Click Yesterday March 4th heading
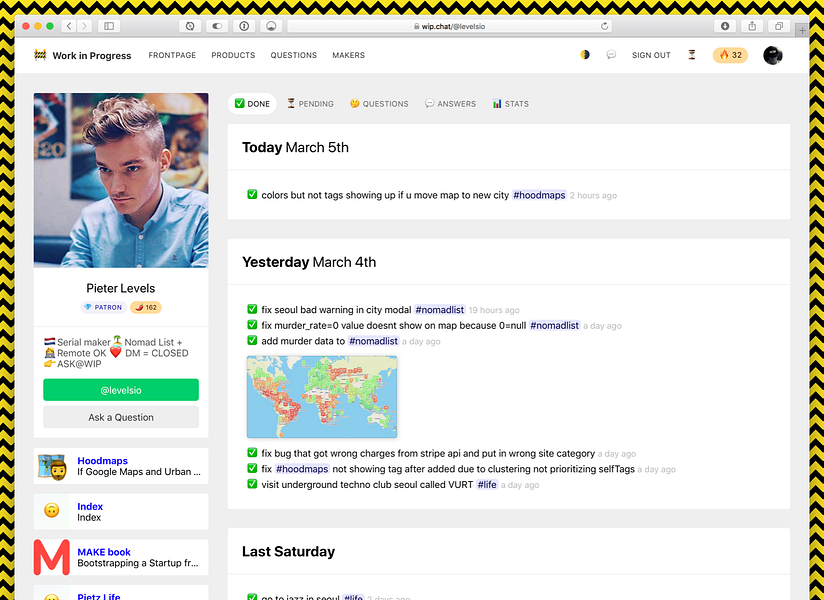Viewport: 824px width, 600px height. click(309, 262)
